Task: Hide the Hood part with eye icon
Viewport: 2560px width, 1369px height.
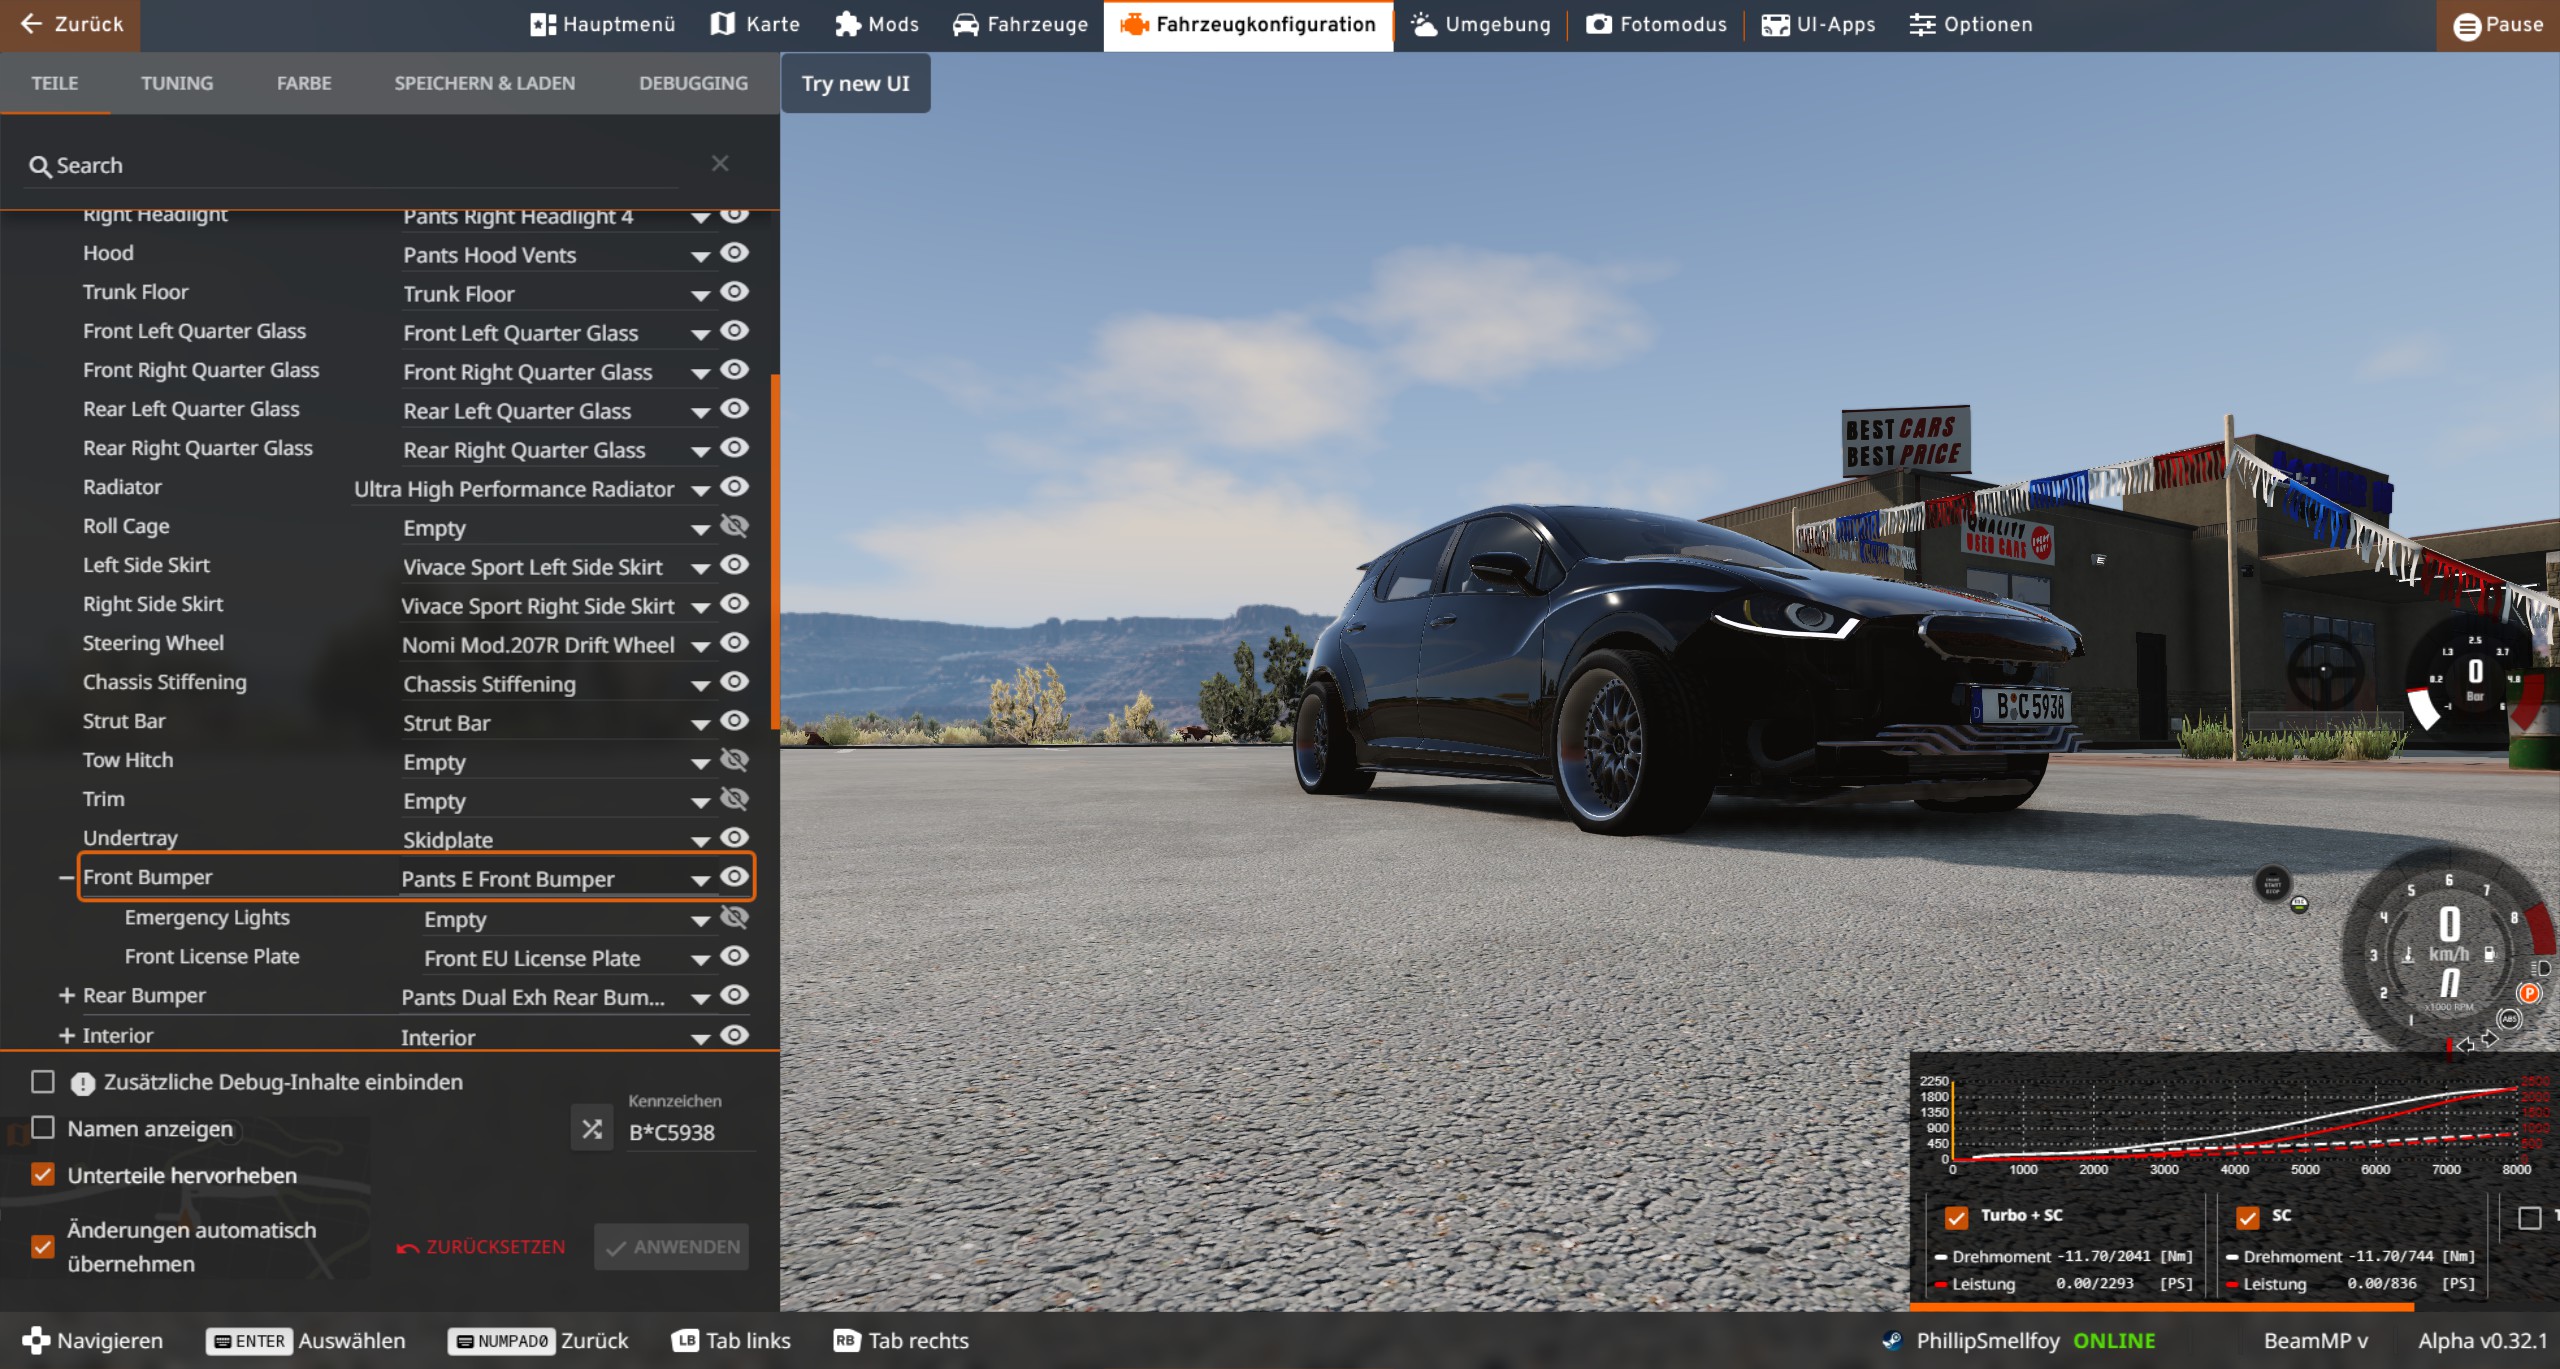Action: (x=735, y=253)
